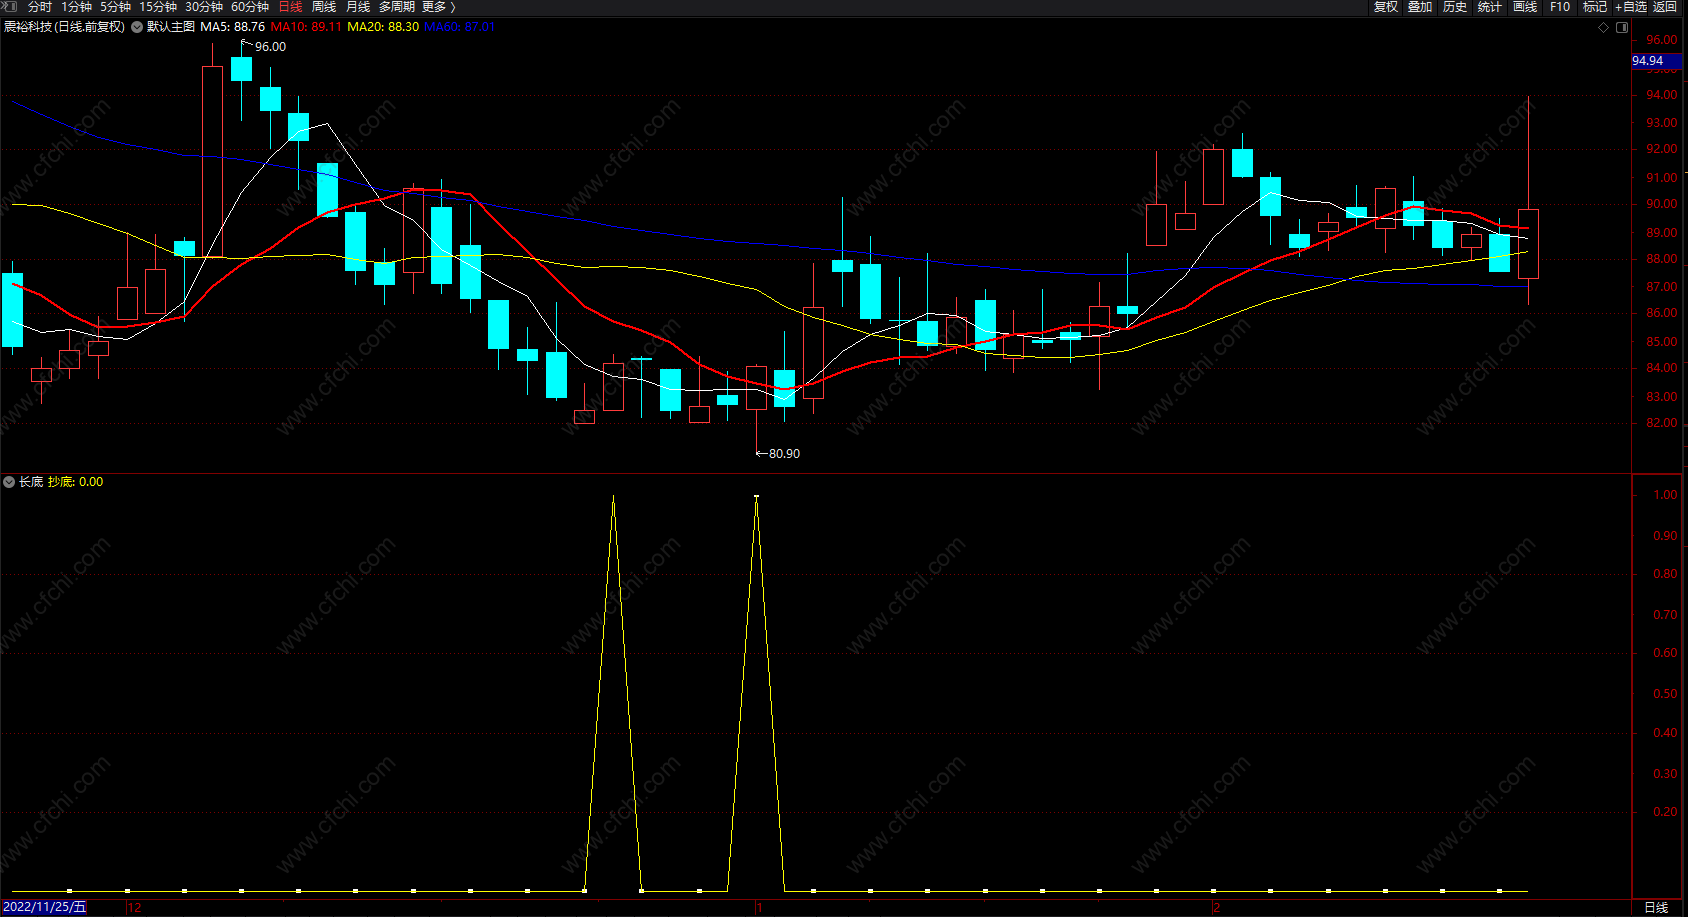Click the 94.94 current price marker
This screenshot has width=1688, height=917.
tap(1656, 61)
